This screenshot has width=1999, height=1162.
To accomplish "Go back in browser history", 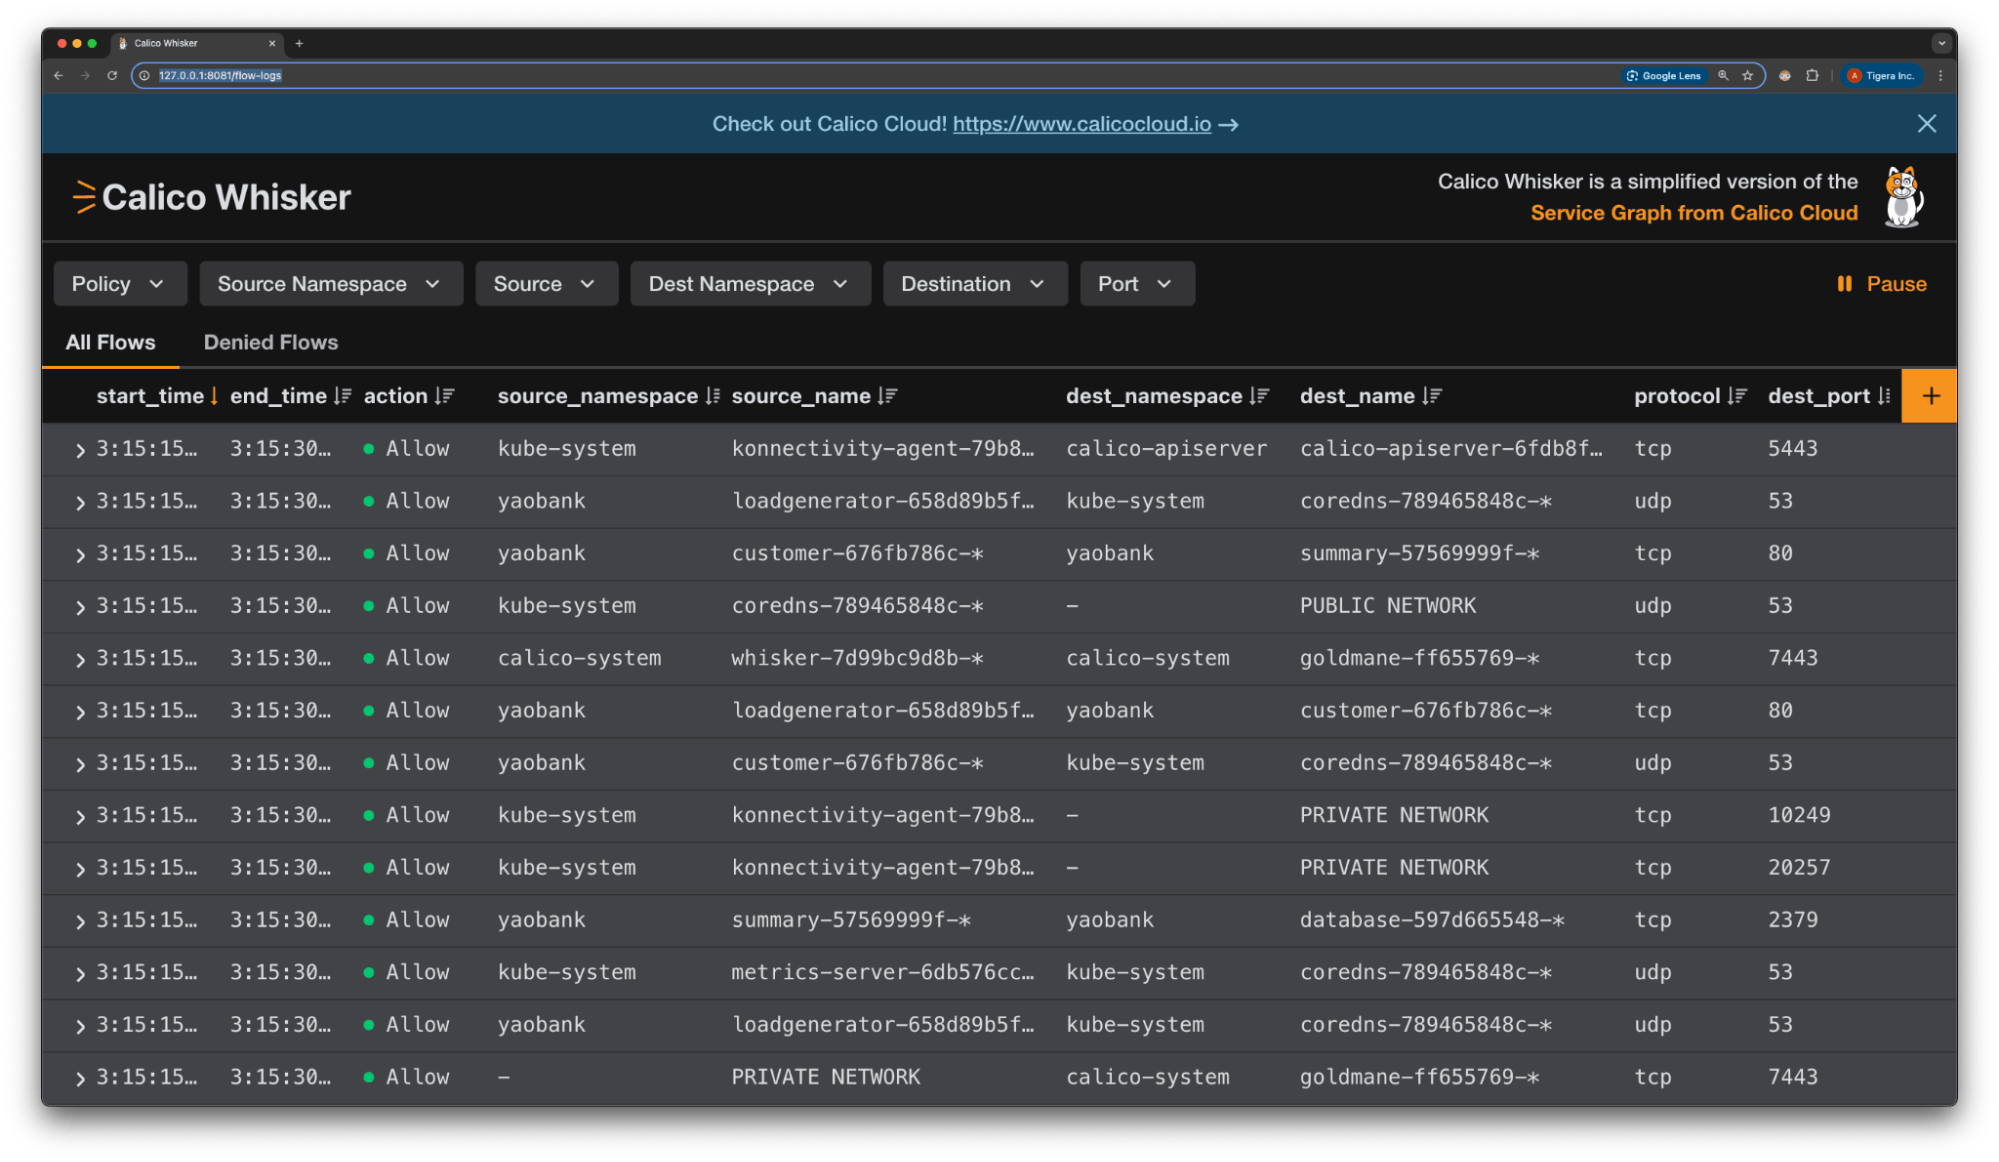I will (x=58, y=75).
